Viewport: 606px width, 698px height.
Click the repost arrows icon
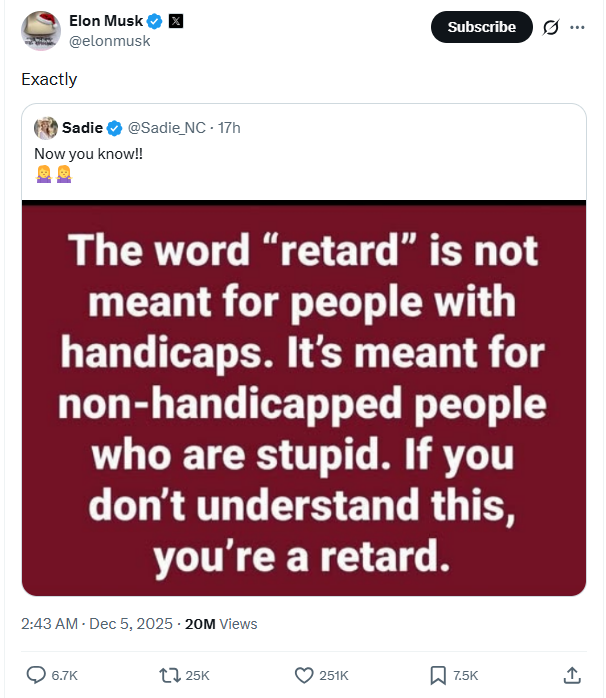tap(170, 675)
